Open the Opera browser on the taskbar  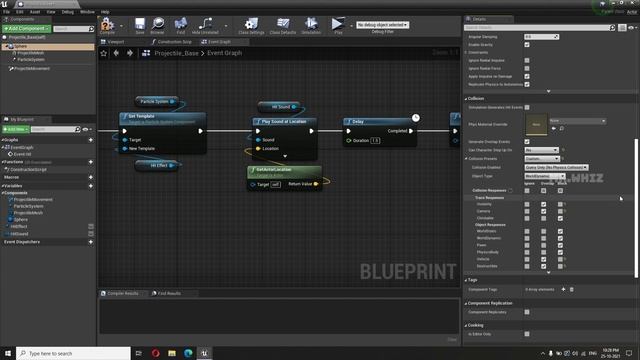click(x=156, y=353)
